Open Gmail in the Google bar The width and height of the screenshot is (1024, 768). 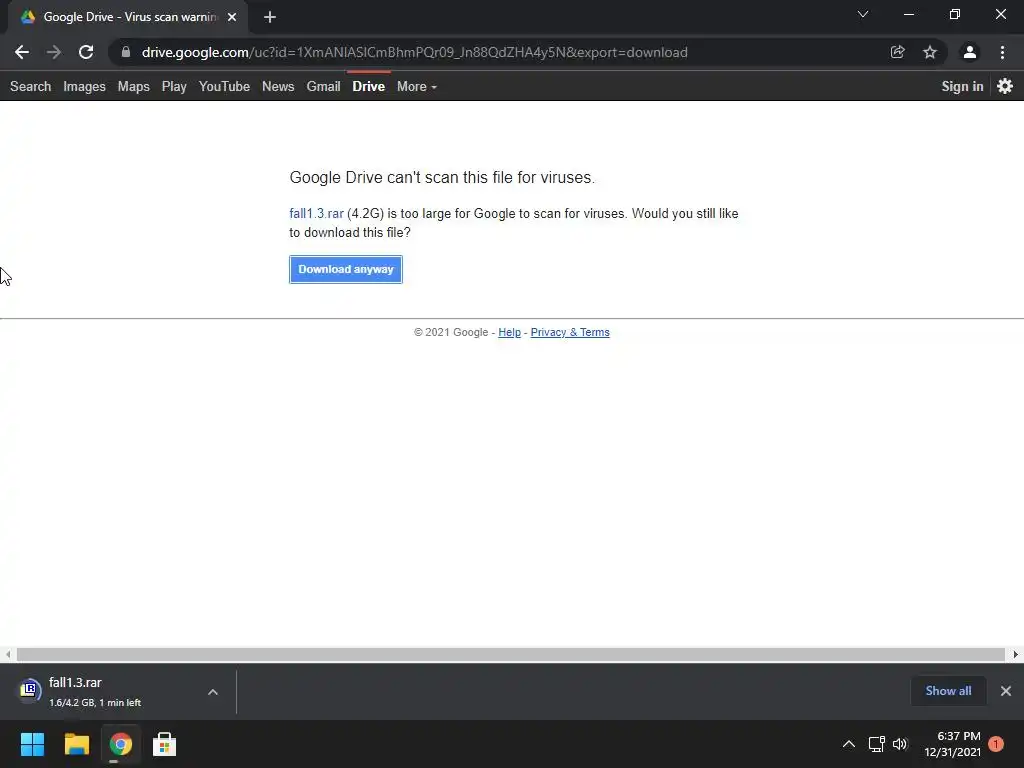point(324,86)
